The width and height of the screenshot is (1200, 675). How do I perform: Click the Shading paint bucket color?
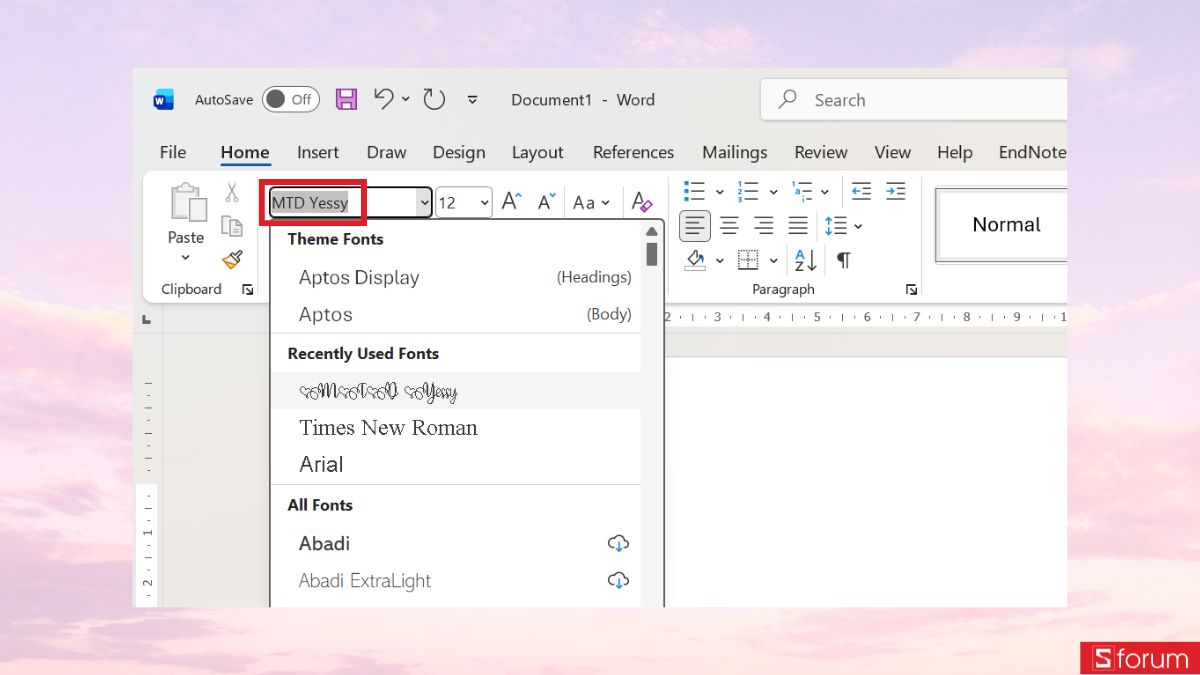[x=696, y=260]
